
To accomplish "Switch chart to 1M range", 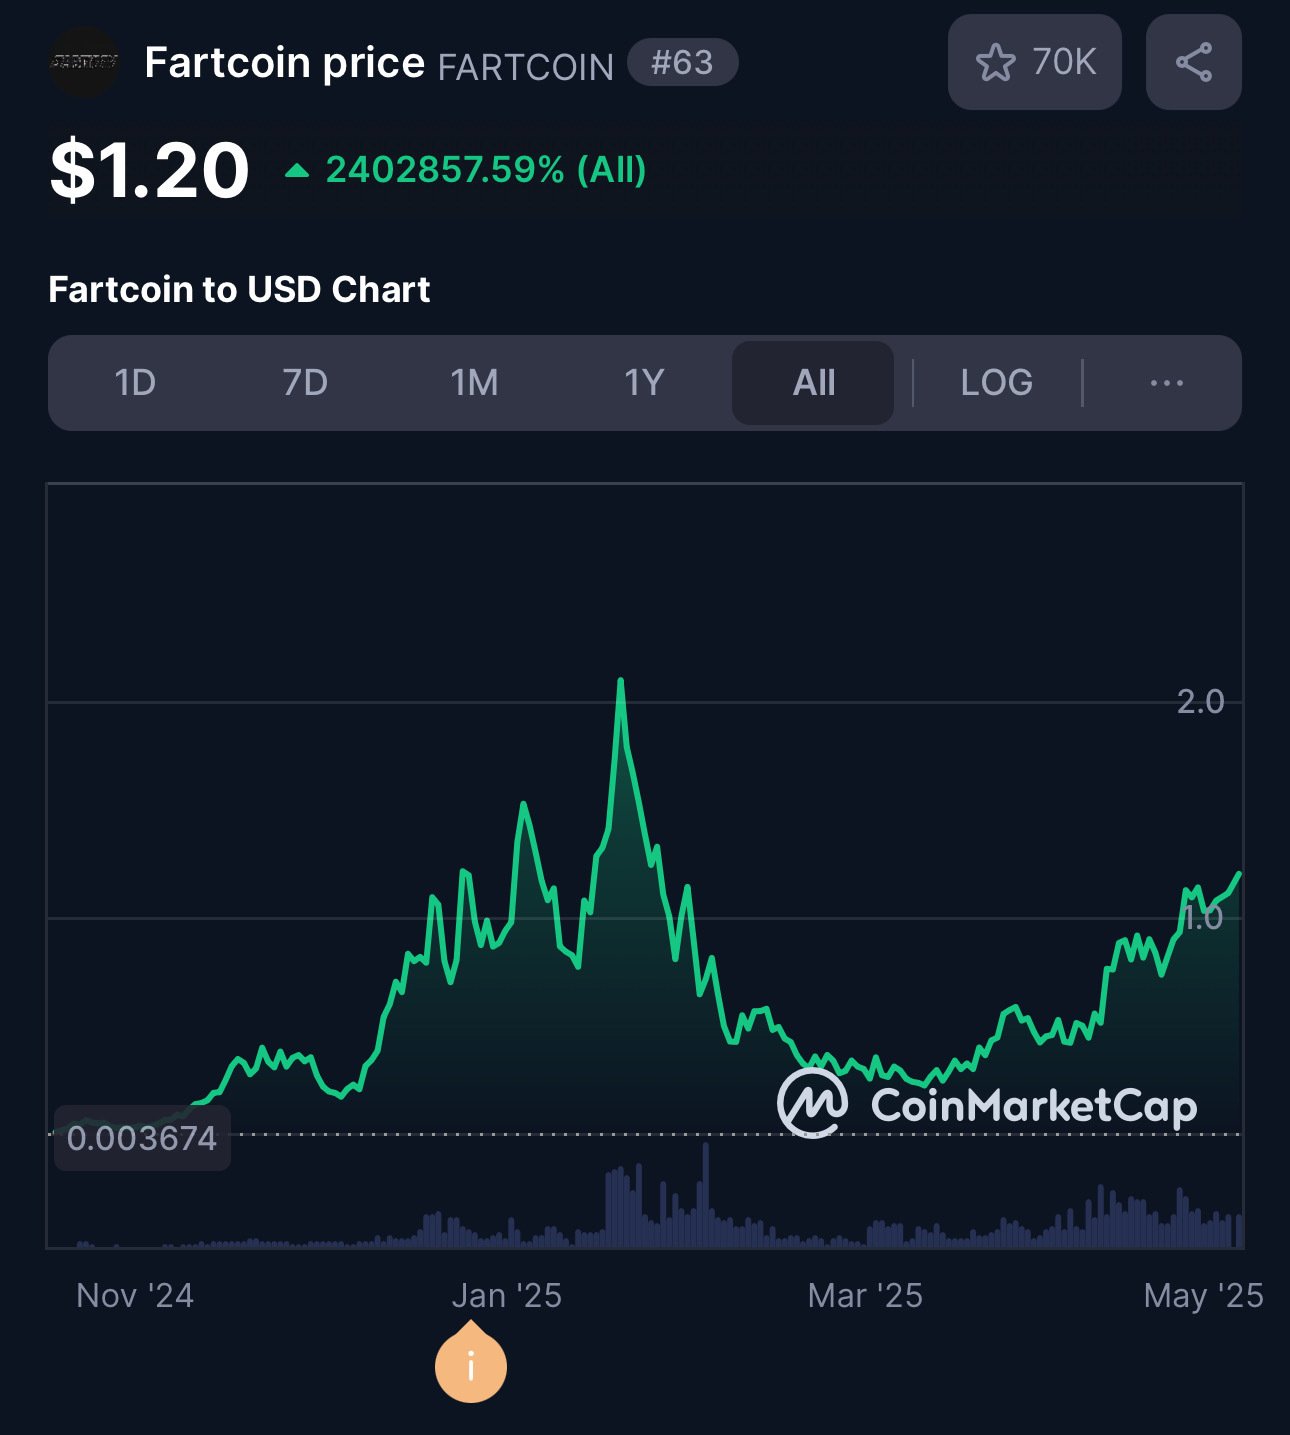I will [474, 383].
